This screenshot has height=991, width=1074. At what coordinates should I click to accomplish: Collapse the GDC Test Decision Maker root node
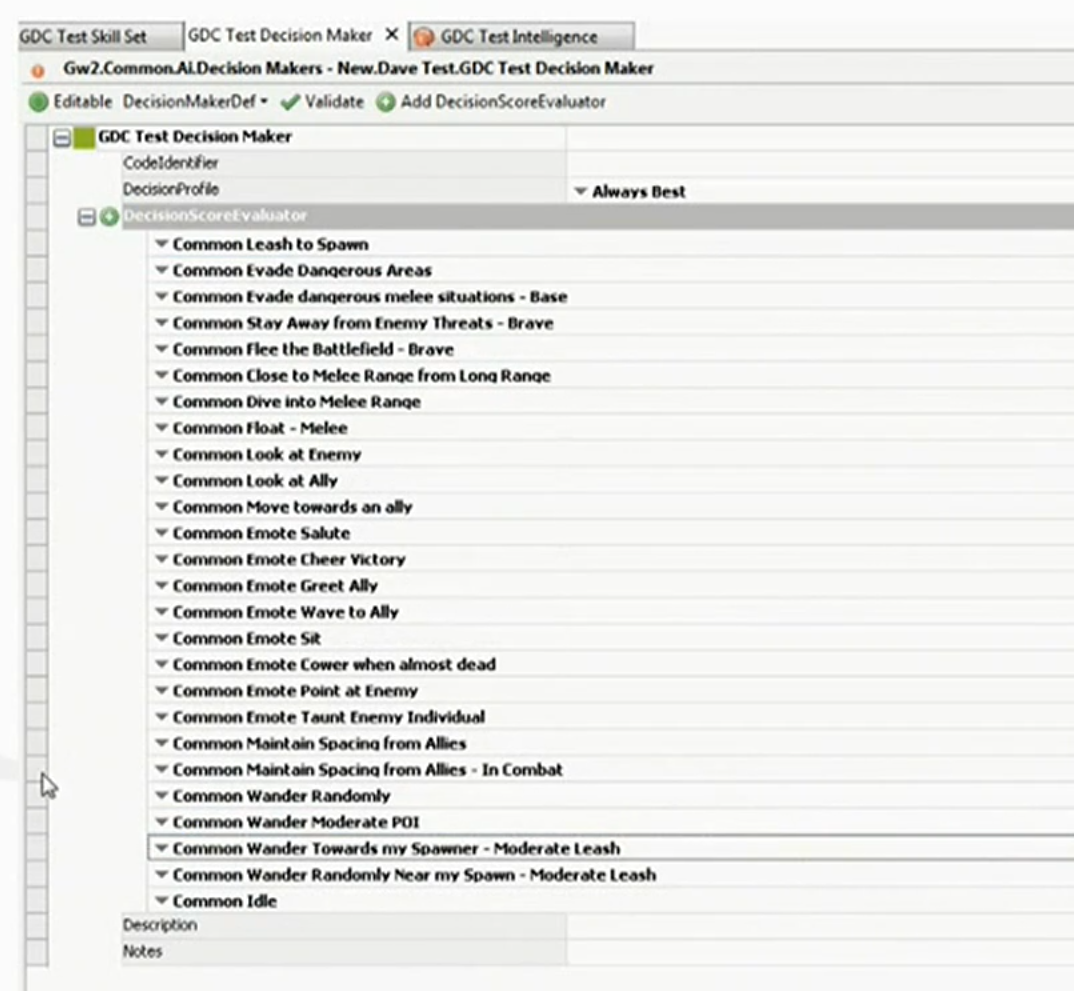point(62,138)
